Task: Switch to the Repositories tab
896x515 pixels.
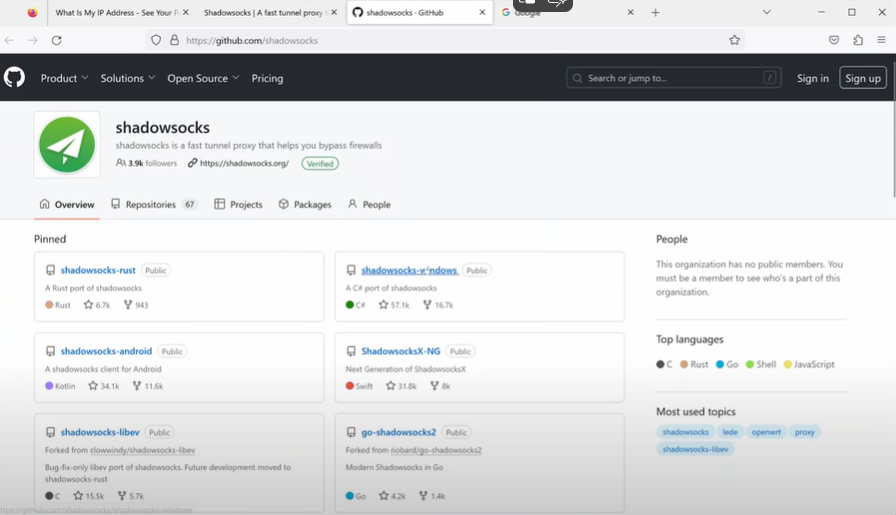Action: (154, 204)
